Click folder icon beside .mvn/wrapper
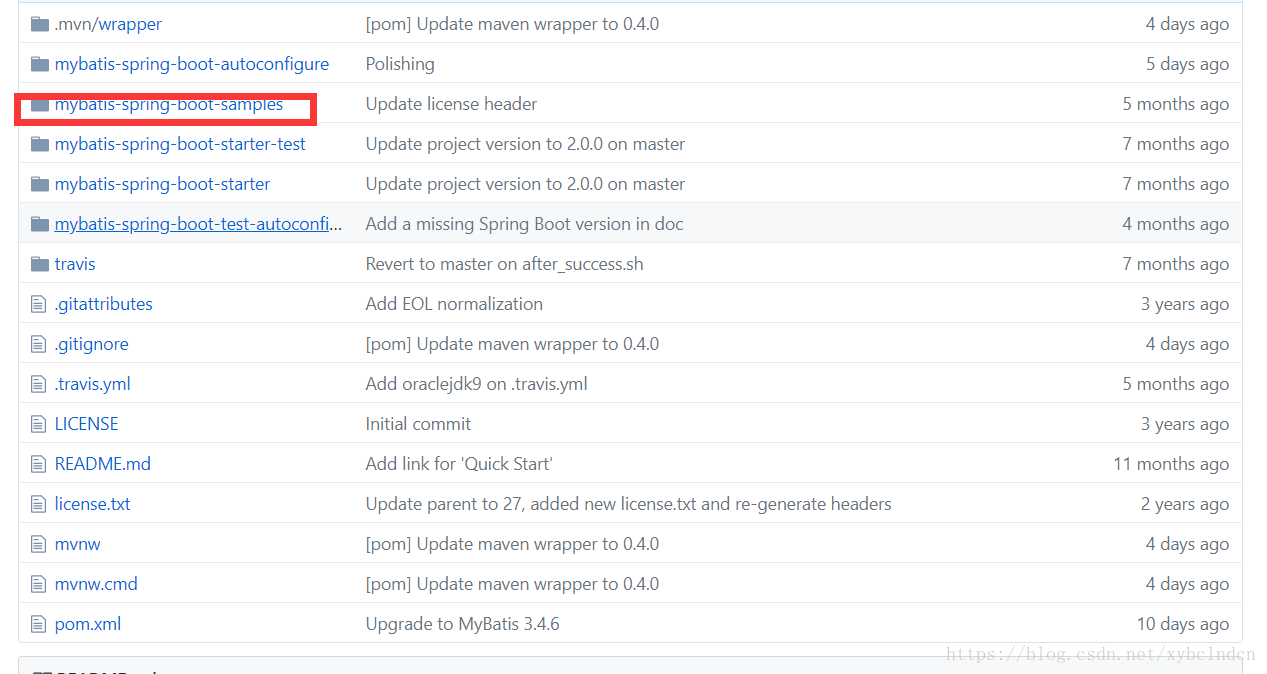1267x674 pixels. coord(40,24)
